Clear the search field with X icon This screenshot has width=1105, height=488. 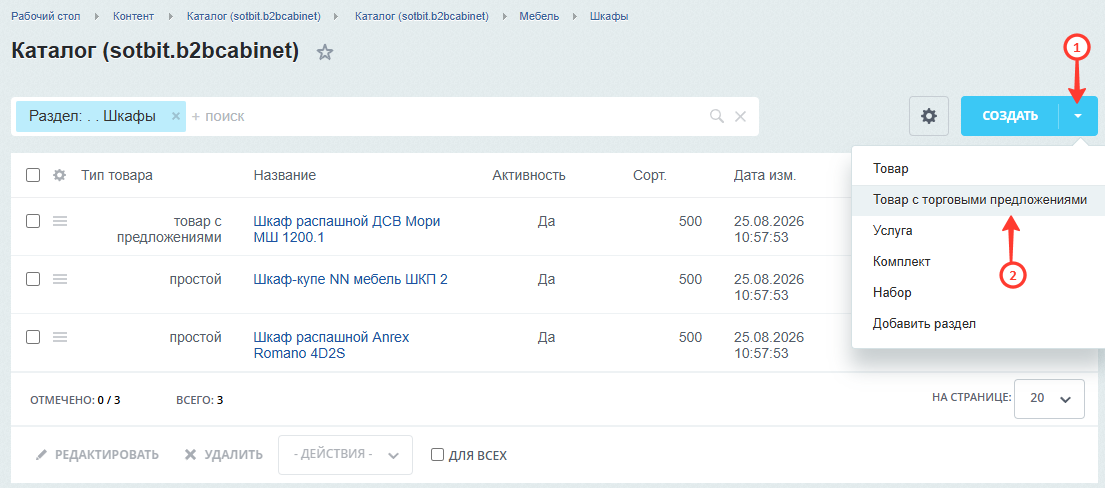click(x=740, y=116)
